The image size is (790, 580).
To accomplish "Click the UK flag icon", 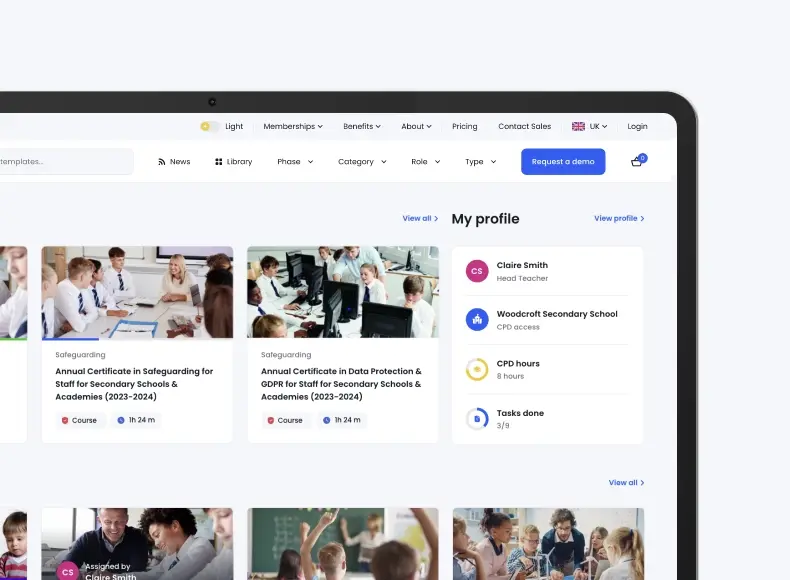I will point(578,127).
